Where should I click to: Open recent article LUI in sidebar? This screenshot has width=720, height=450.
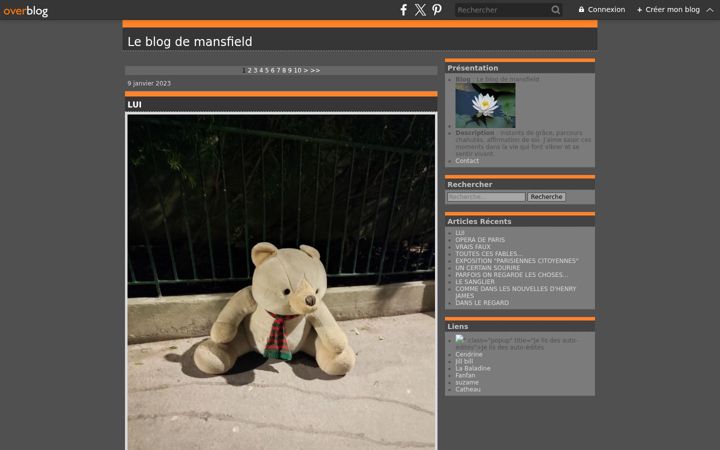(460, 233)
